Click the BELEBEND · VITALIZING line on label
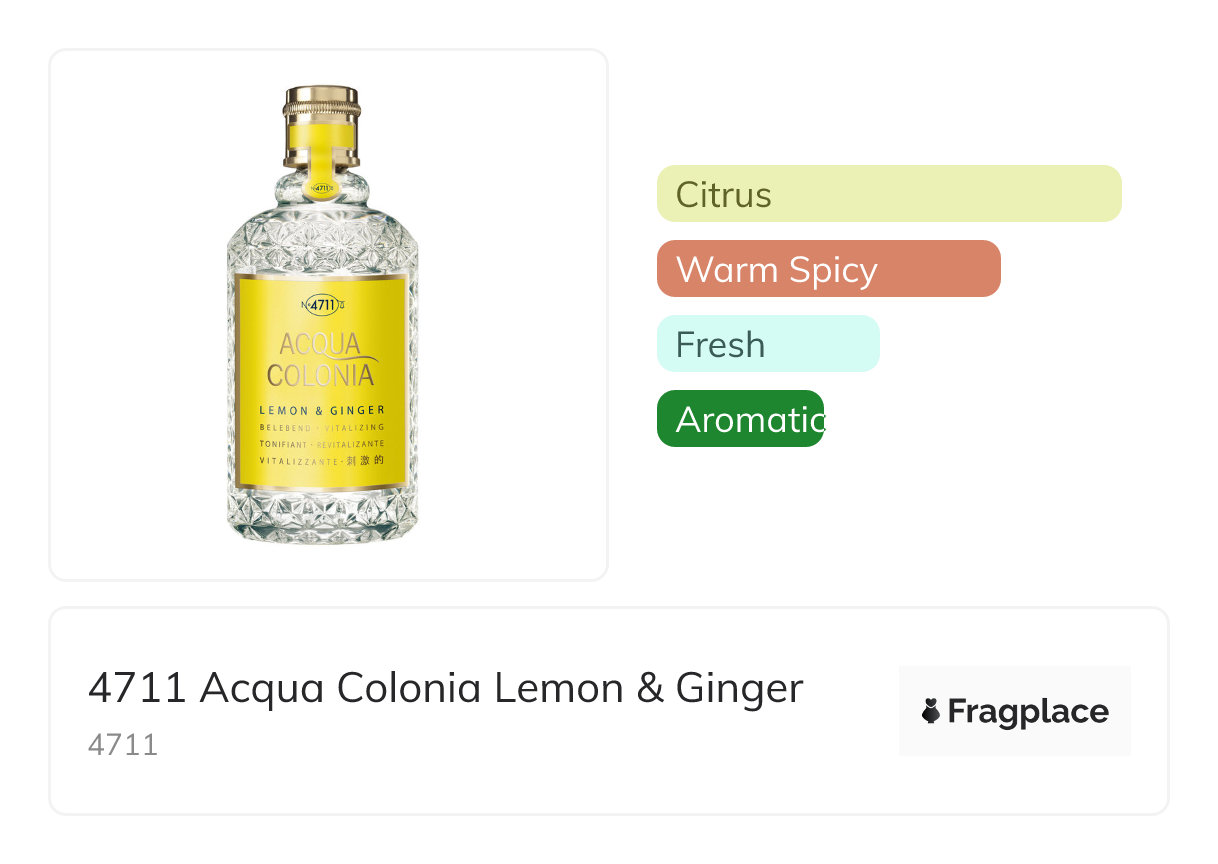This screenshot has height=864, width=1218. click(x=321, y=427)
